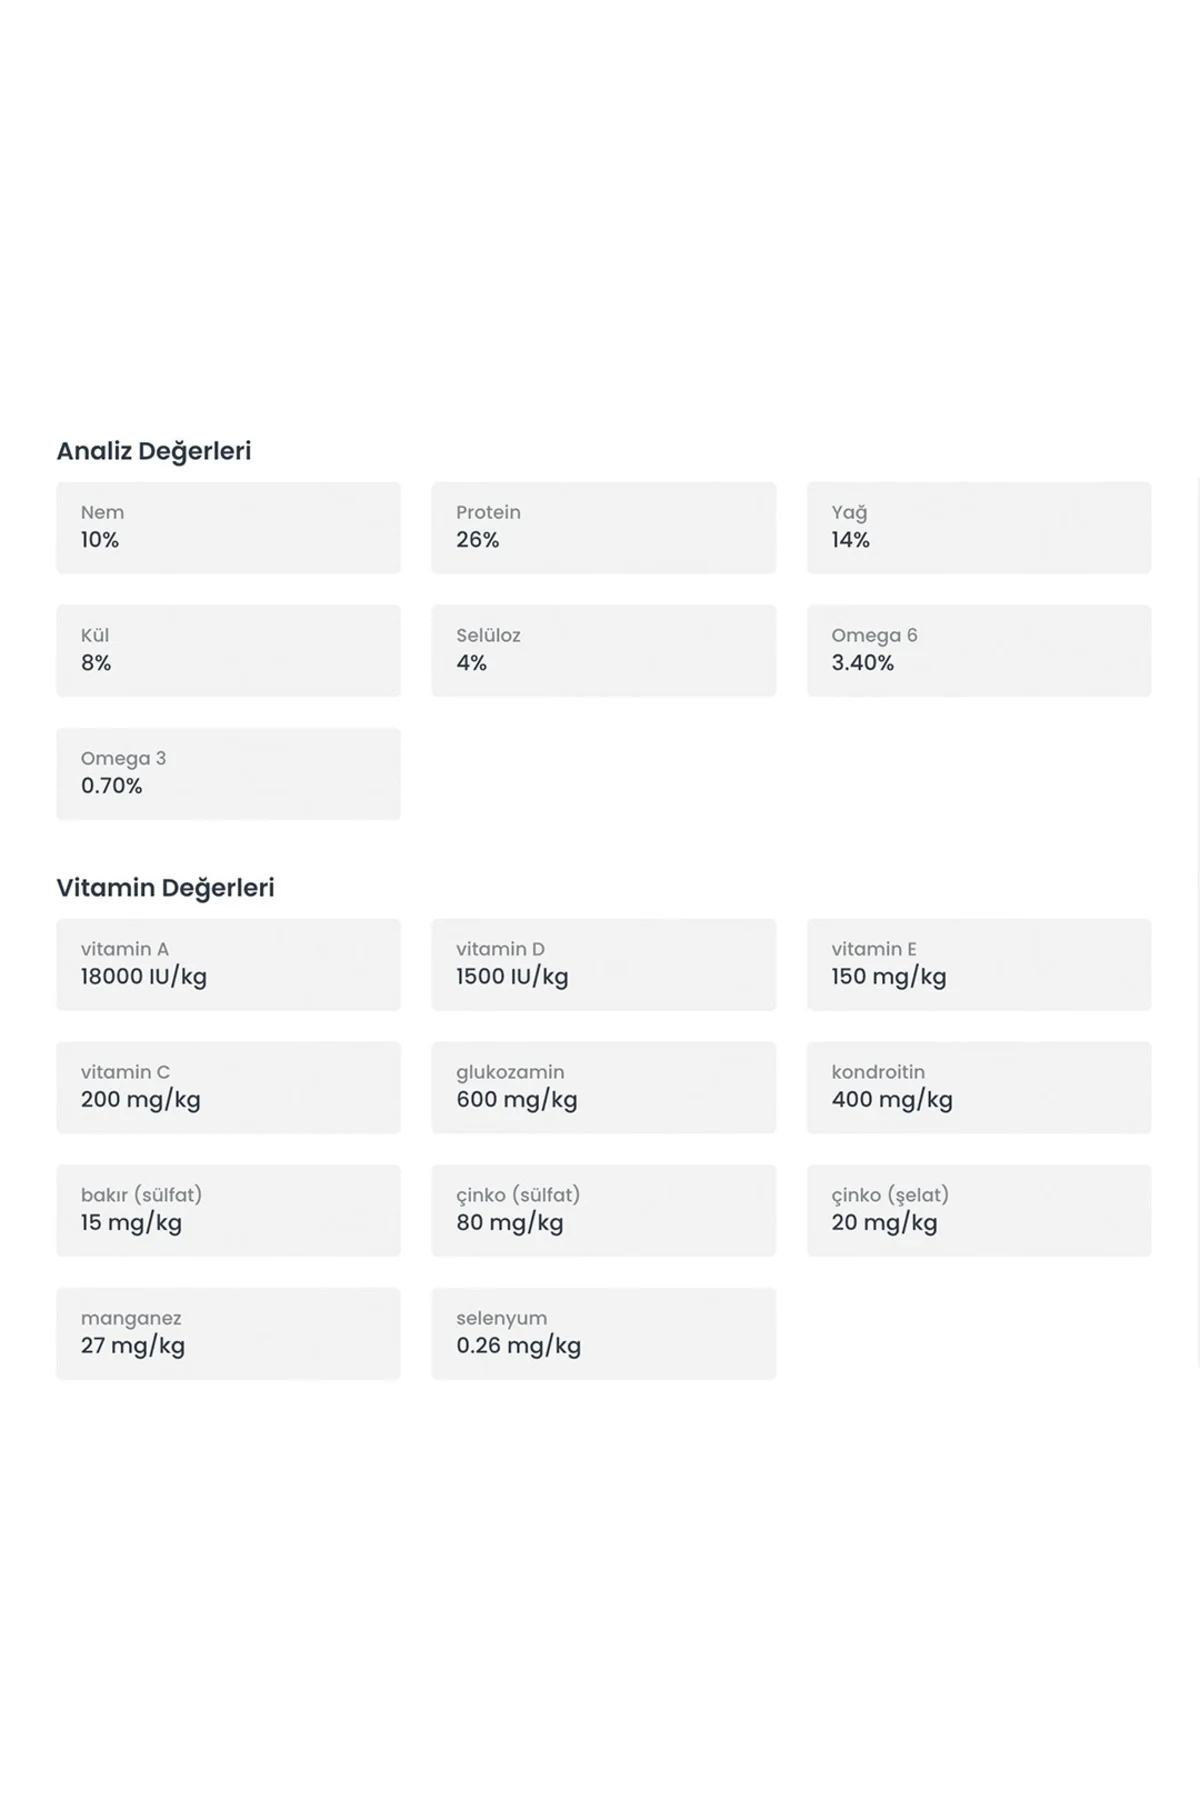Screen dimensions: 1200x1800
Task: Select the Kül 8% card
Action: [x=228, y=651]
